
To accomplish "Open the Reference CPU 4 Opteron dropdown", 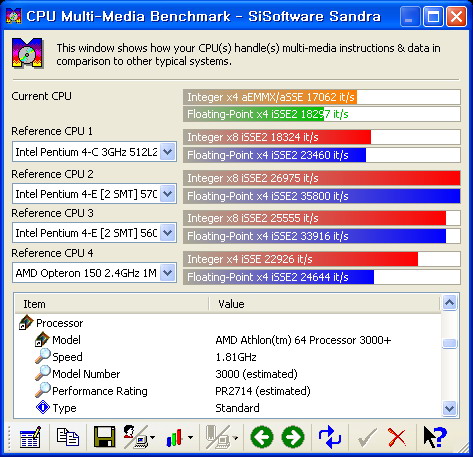I will click(168, 273).
